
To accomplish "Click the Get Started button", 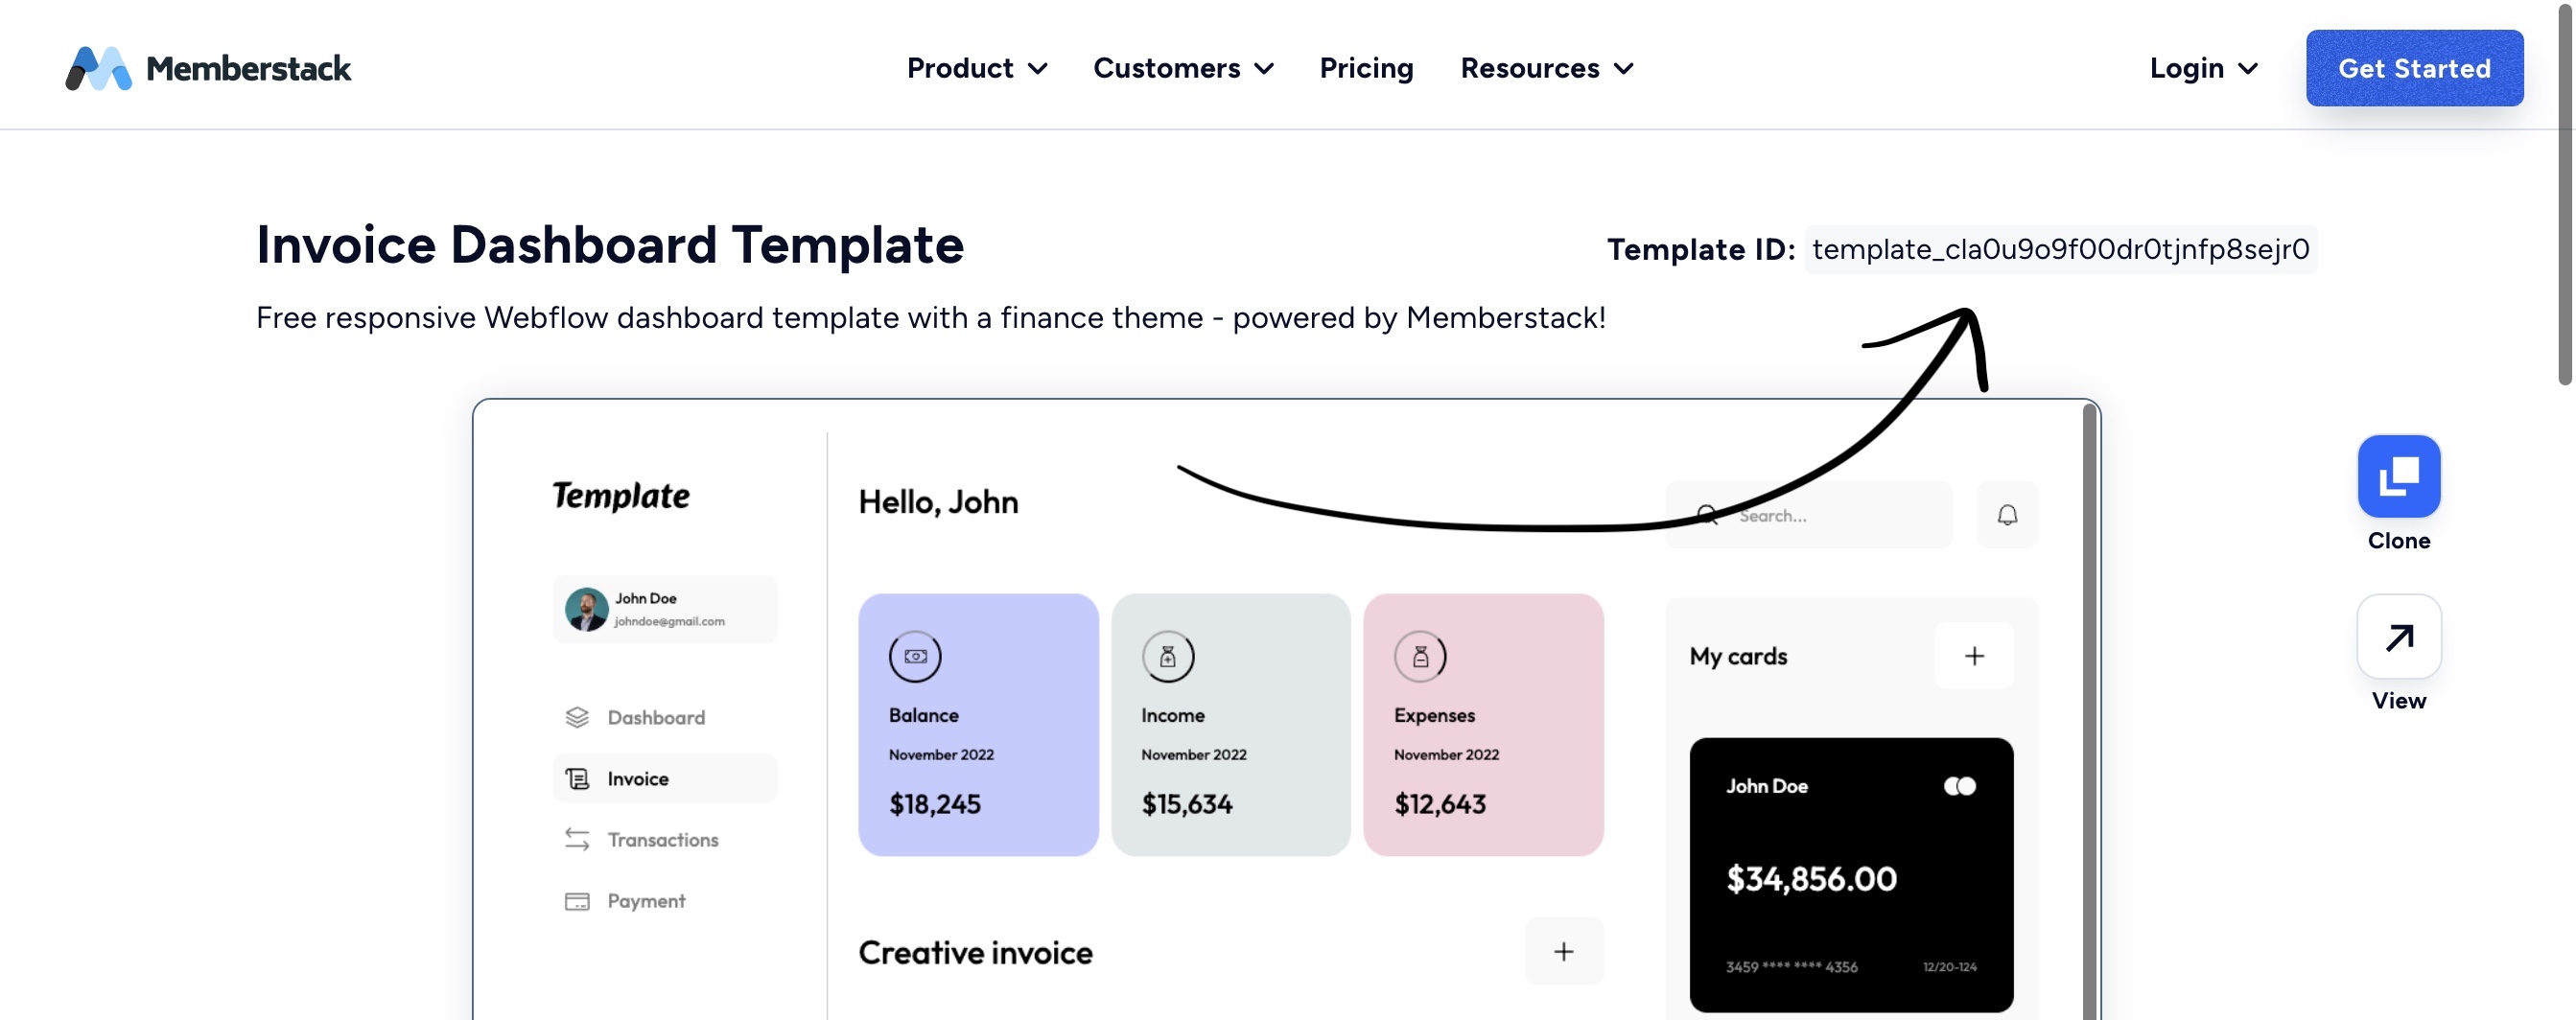I will tap(2414, 68).
